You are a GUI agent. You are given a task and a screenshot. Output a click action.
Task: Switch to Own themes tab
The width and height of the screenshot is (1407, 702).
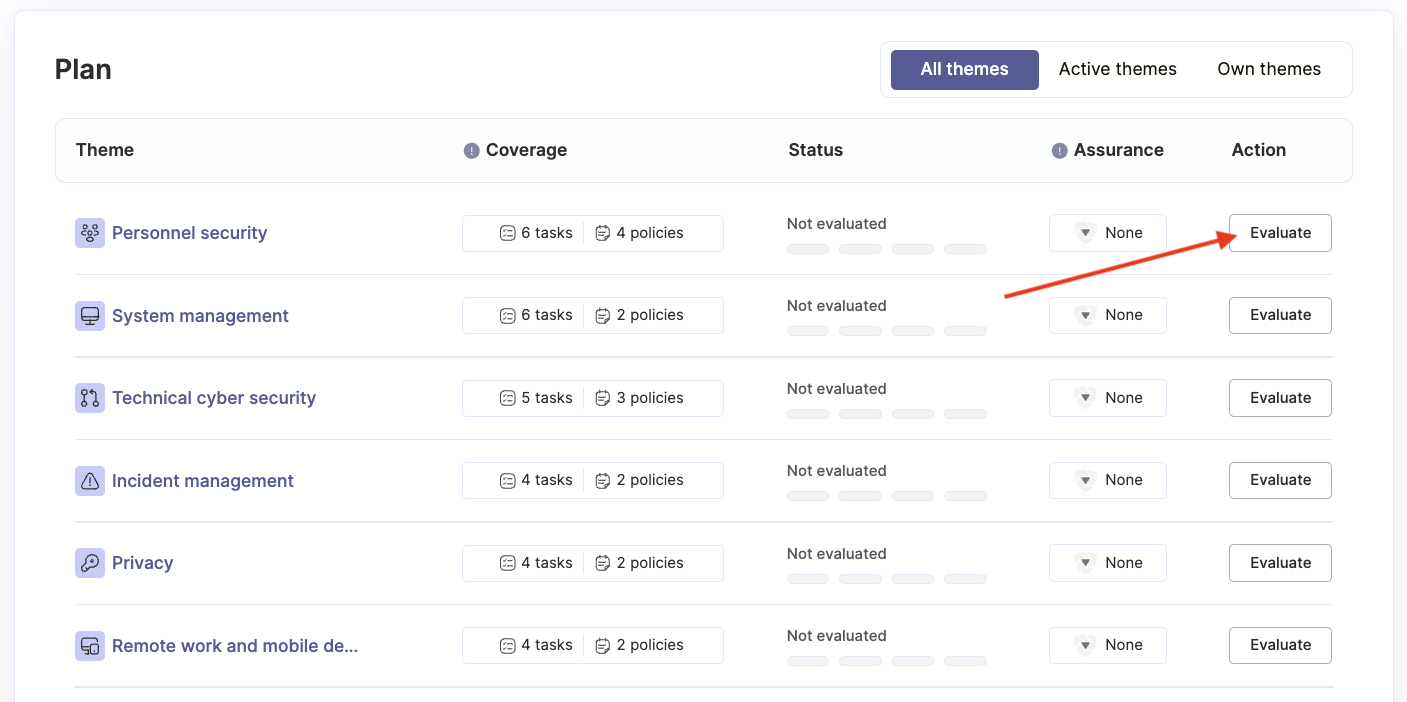pyautogui.click(x=1269, y=70)
